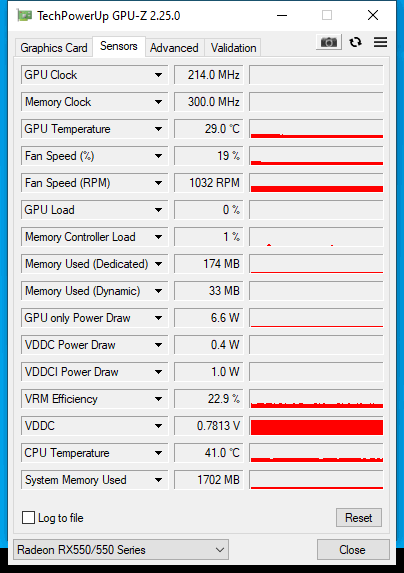Click the GPU-Z app icon in title bar
Viewport: 404px width, 573px height.
(24, 16)
